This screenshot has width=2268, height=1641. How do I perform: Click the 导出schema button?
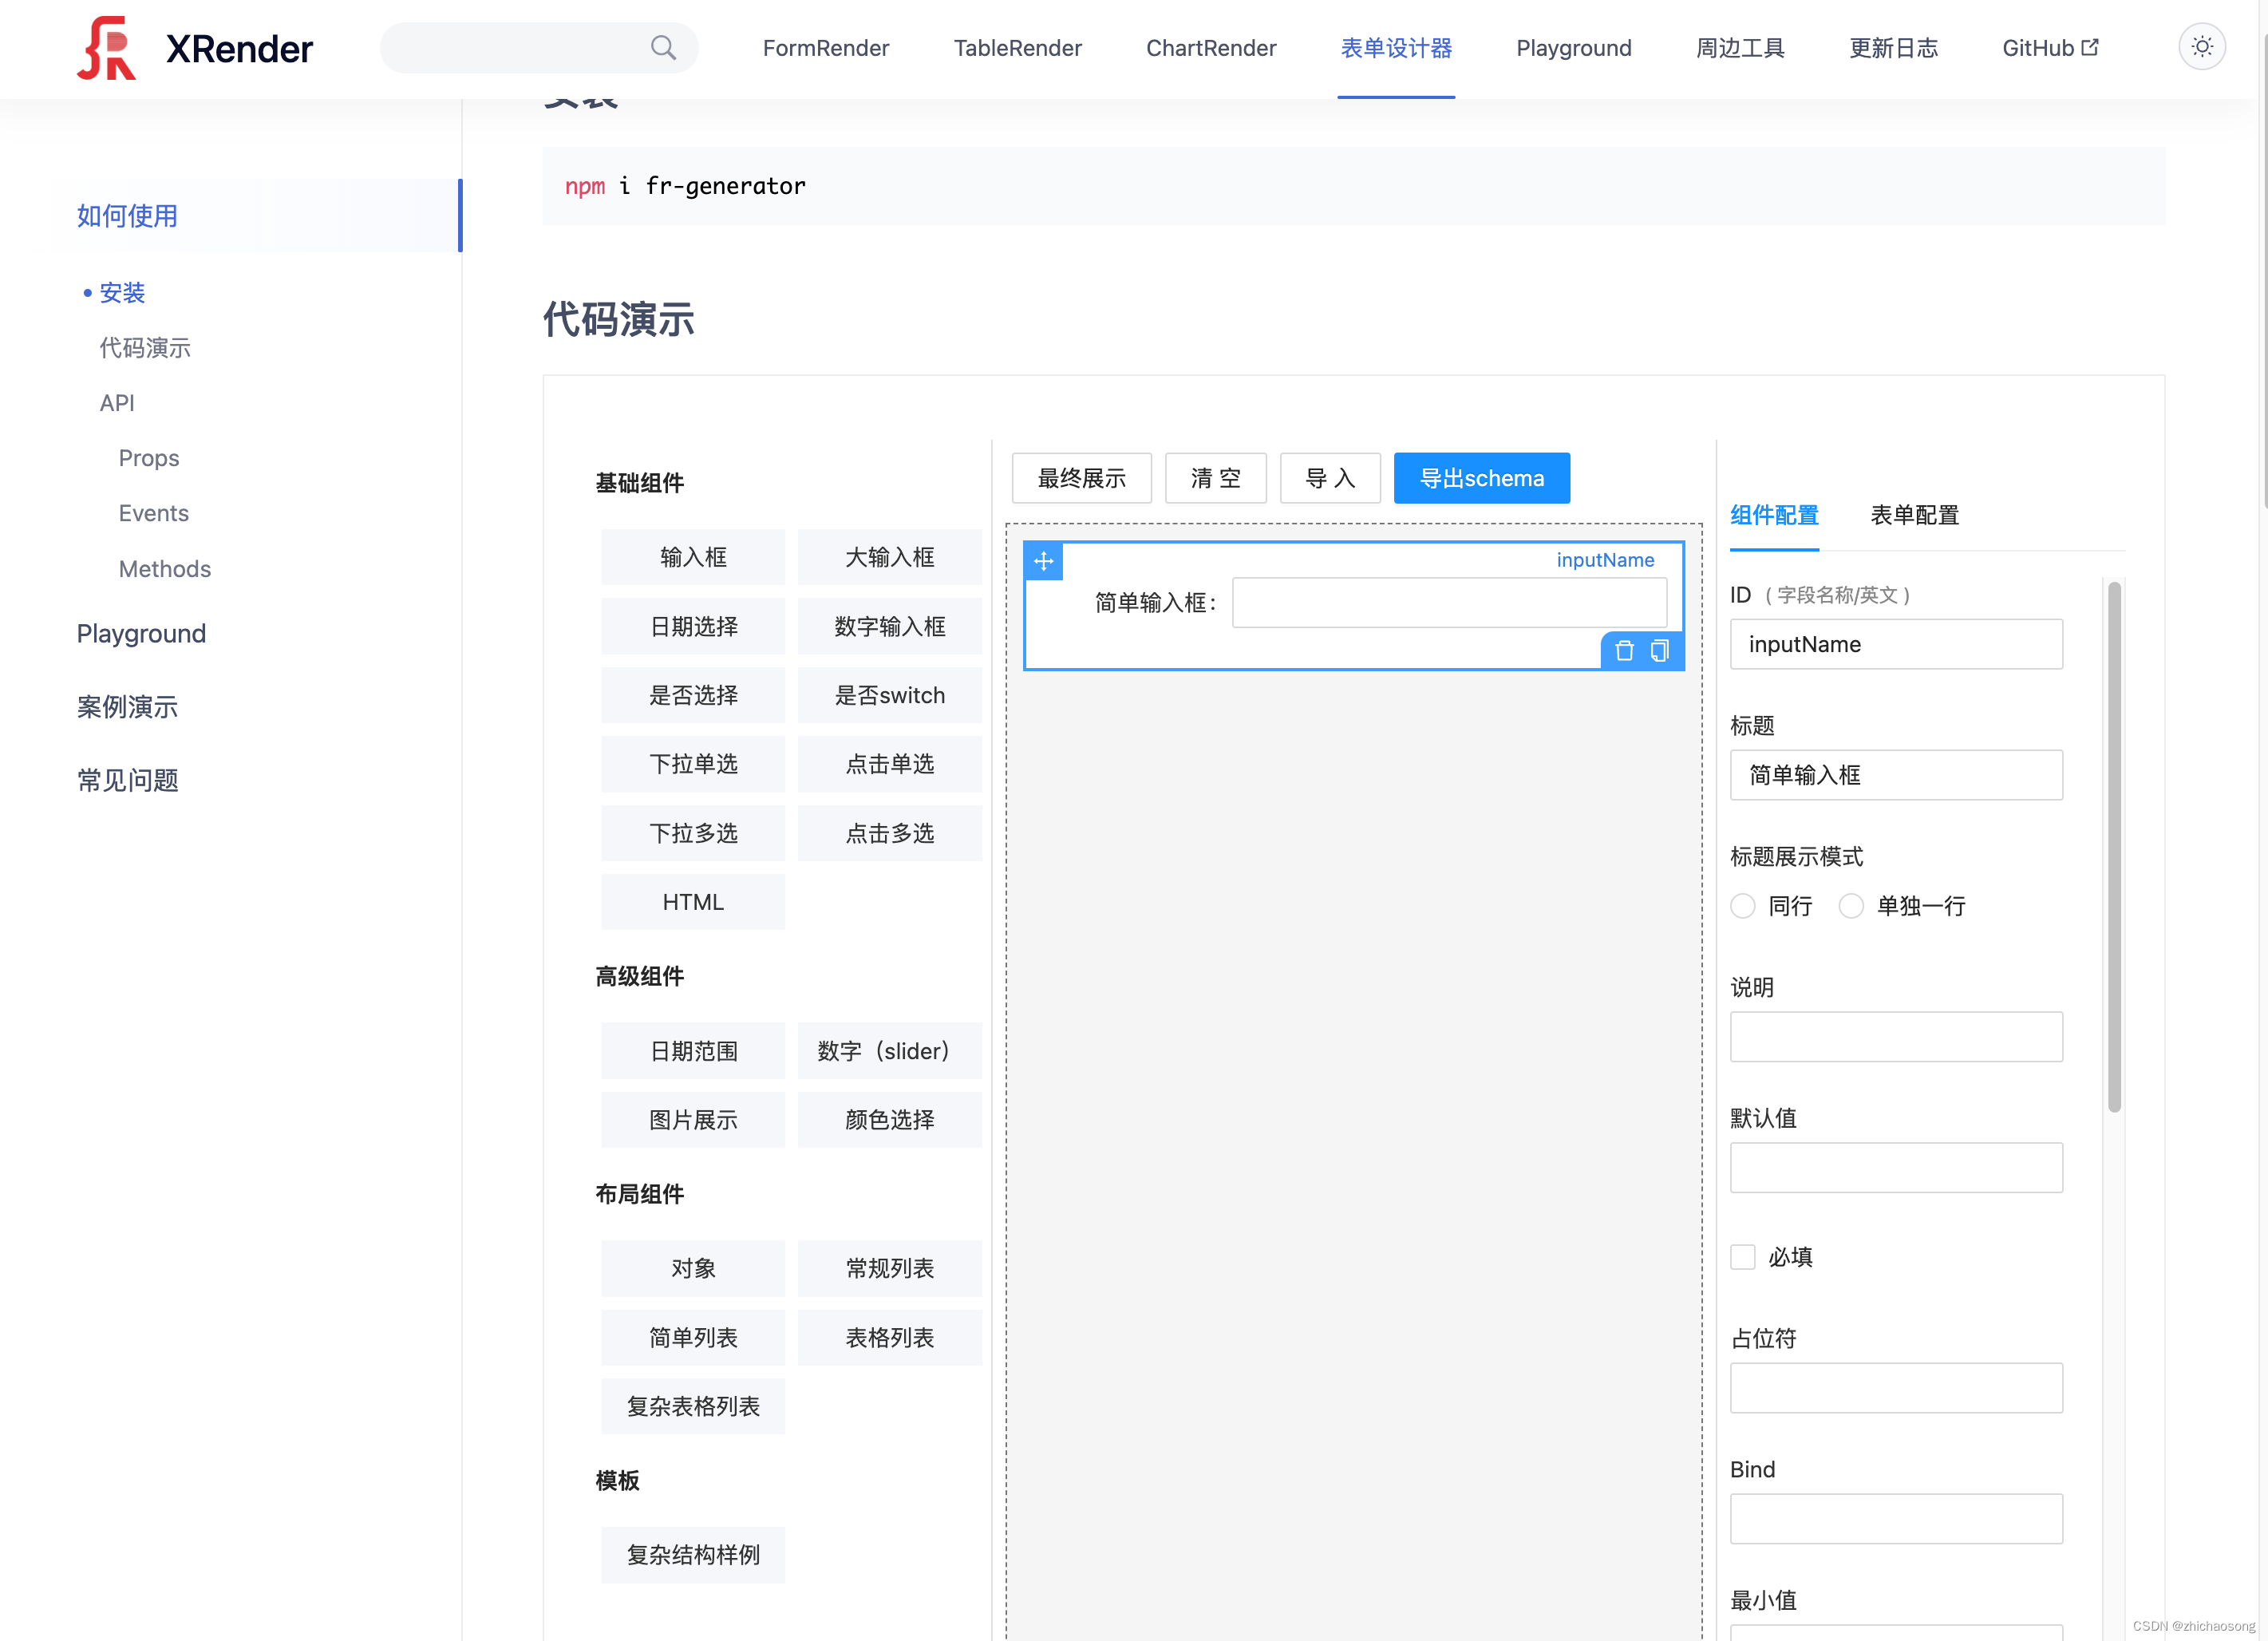click(x=1481, y=478)
